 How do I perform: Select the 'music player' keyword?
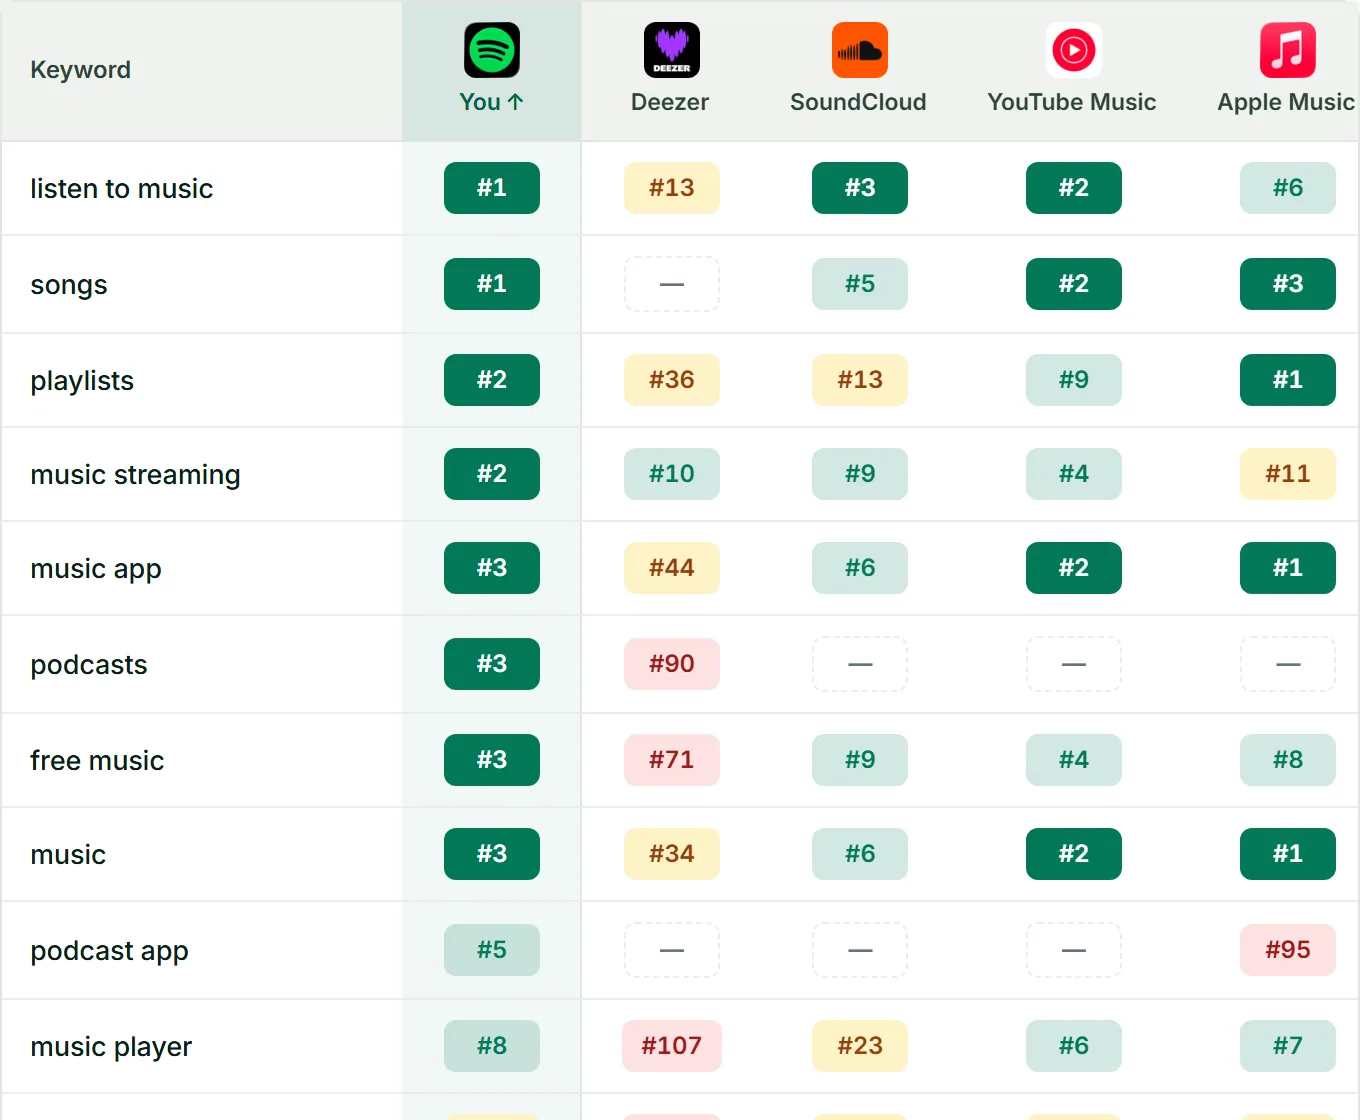(111, 1047)
